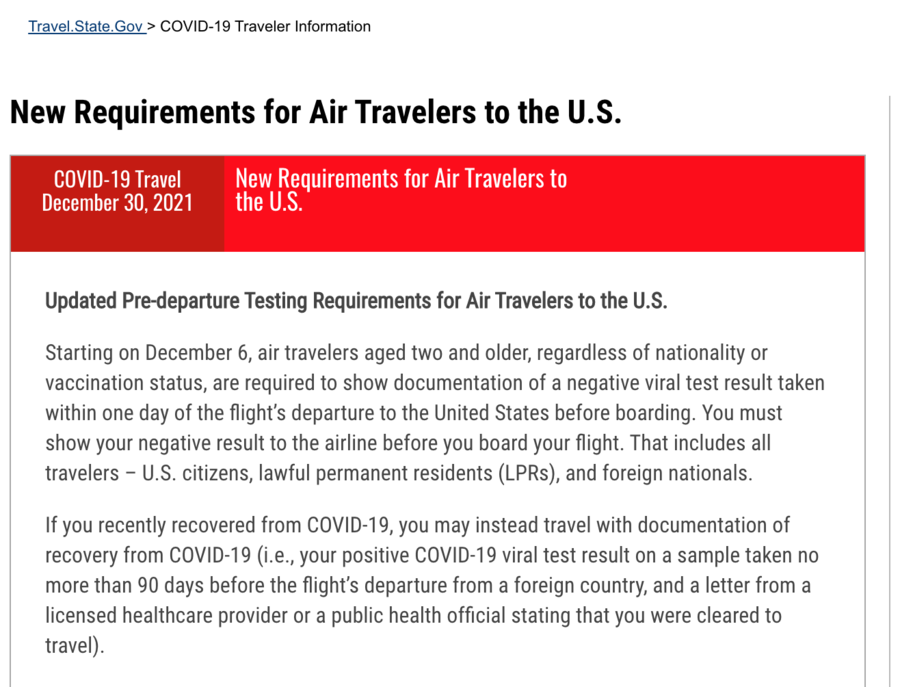Click the word travel) ending the last paragraph
This screenshot has width=900, height=687.
(x=75, y=645)
